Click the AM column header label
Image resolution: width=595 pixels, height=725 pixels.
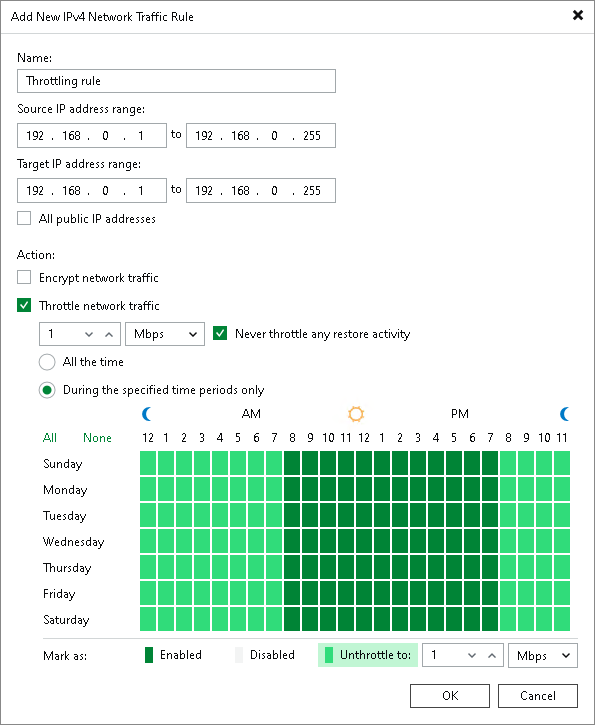click(251, 414)
